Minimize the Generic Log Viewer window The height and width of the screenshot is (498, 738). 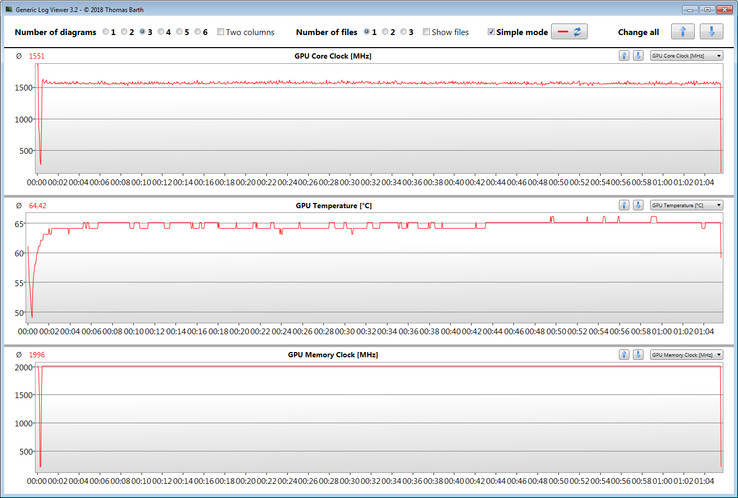click(x=690, y=9)
